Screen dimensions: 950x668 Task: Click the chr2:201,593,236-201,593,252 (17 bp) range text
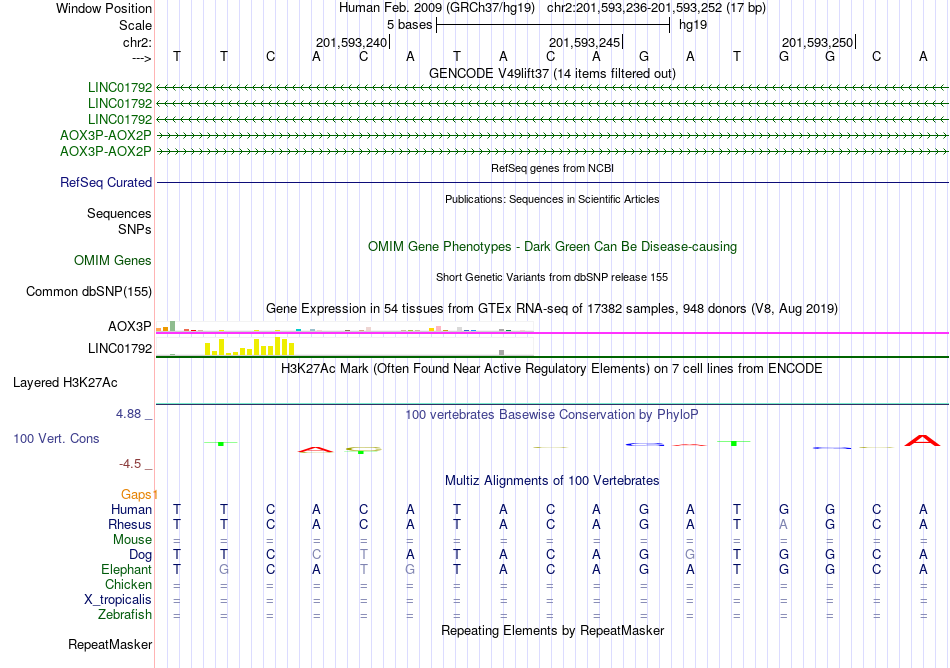pyautogui.click(x=656, y=8)
